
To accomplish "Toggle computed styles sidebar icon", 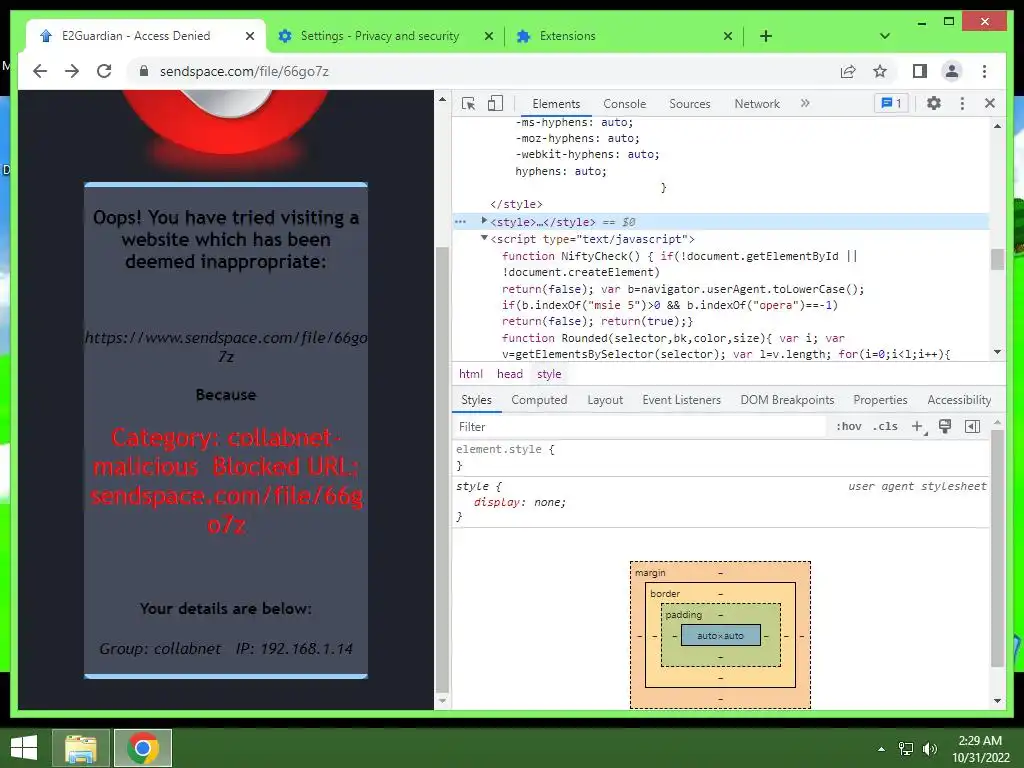I will pyautogui.click(x=972, y=426).
